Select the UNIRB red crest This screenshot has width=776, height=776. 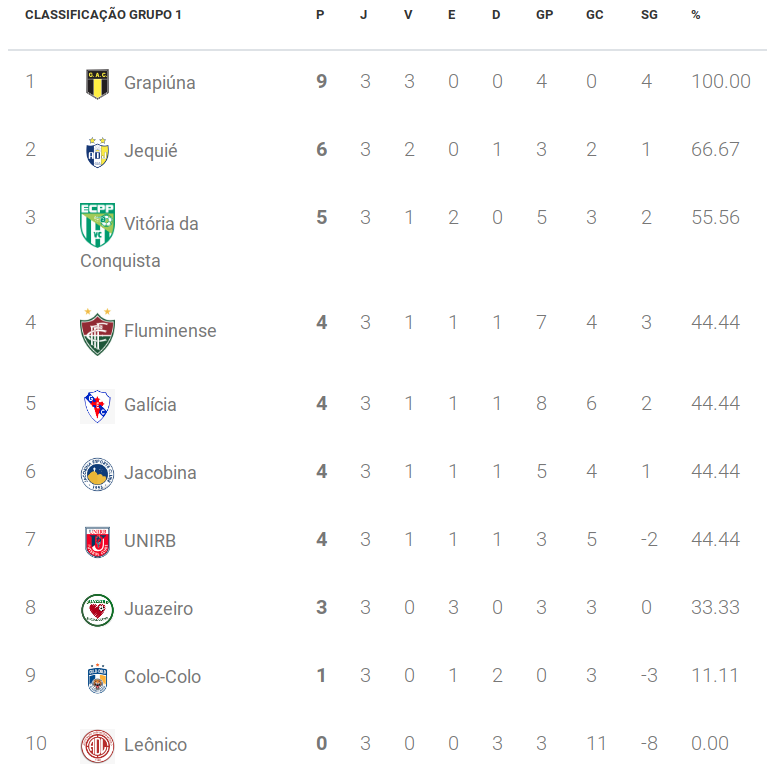pyautogui.click(x=97, y=542)
